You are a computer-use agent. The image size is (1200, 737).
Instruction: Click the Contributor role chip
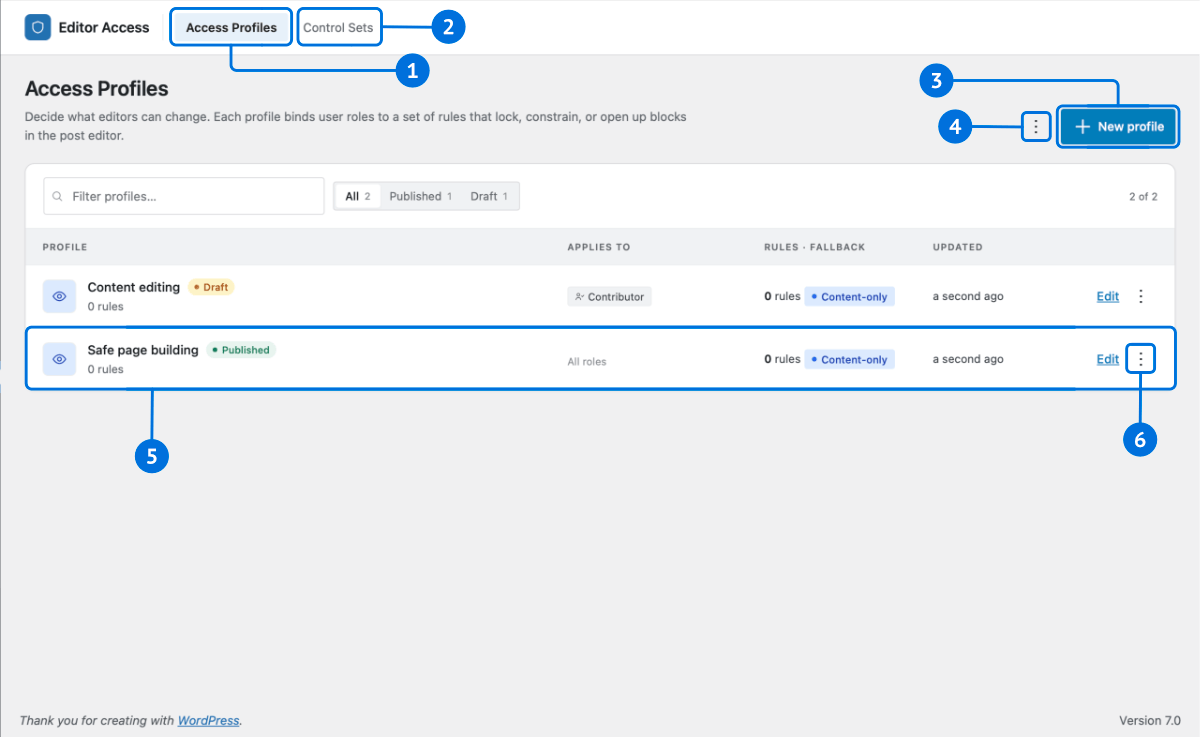(x=610, y=297)
